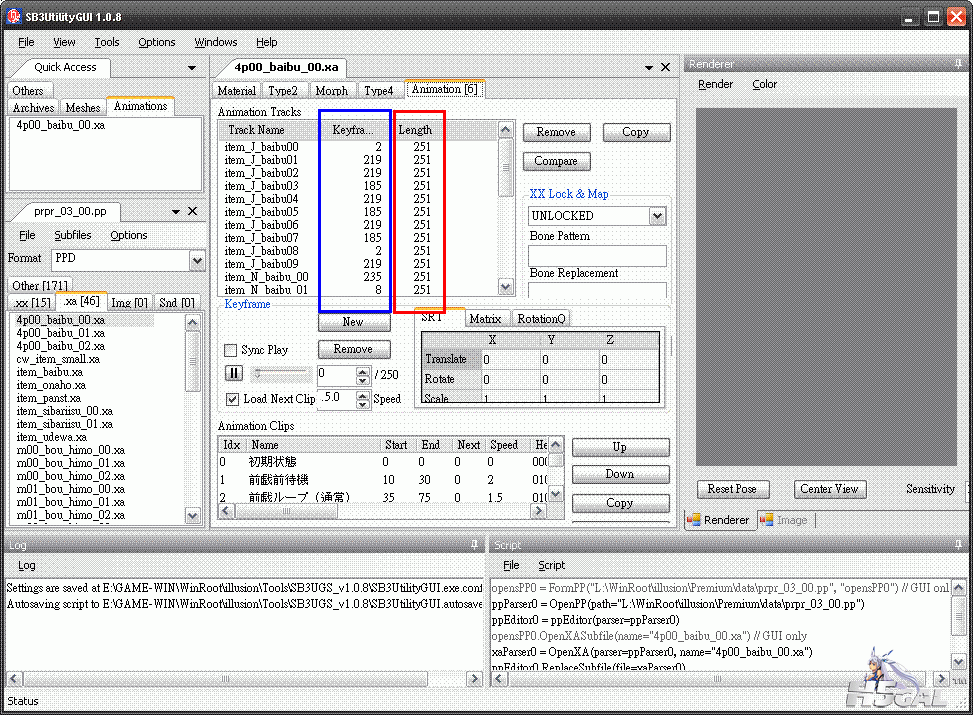The width and height of the screenshot is (973, 715).
Task: Open the Quick Access panel dropdown arrow
Action: [192, 67]
